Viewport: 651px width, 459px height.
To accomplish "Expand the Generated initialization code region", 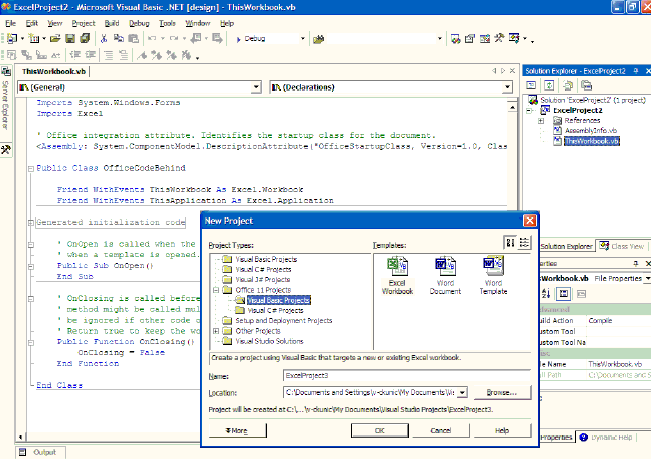I will pos(31,223).
